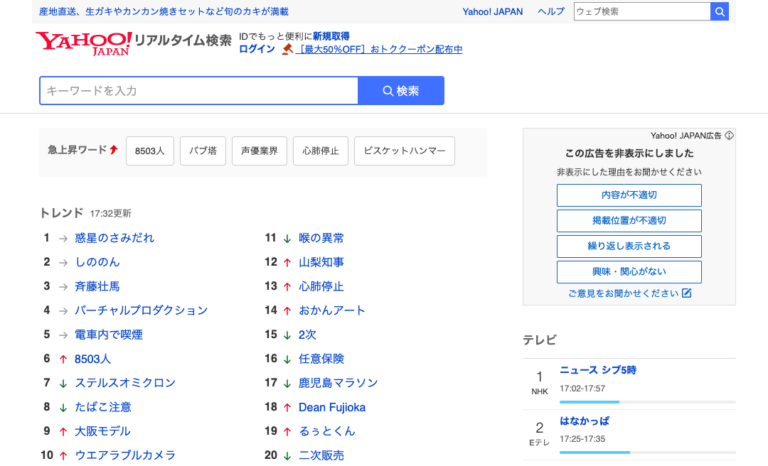Open trend るぅとくん

[x=327, y=431]
